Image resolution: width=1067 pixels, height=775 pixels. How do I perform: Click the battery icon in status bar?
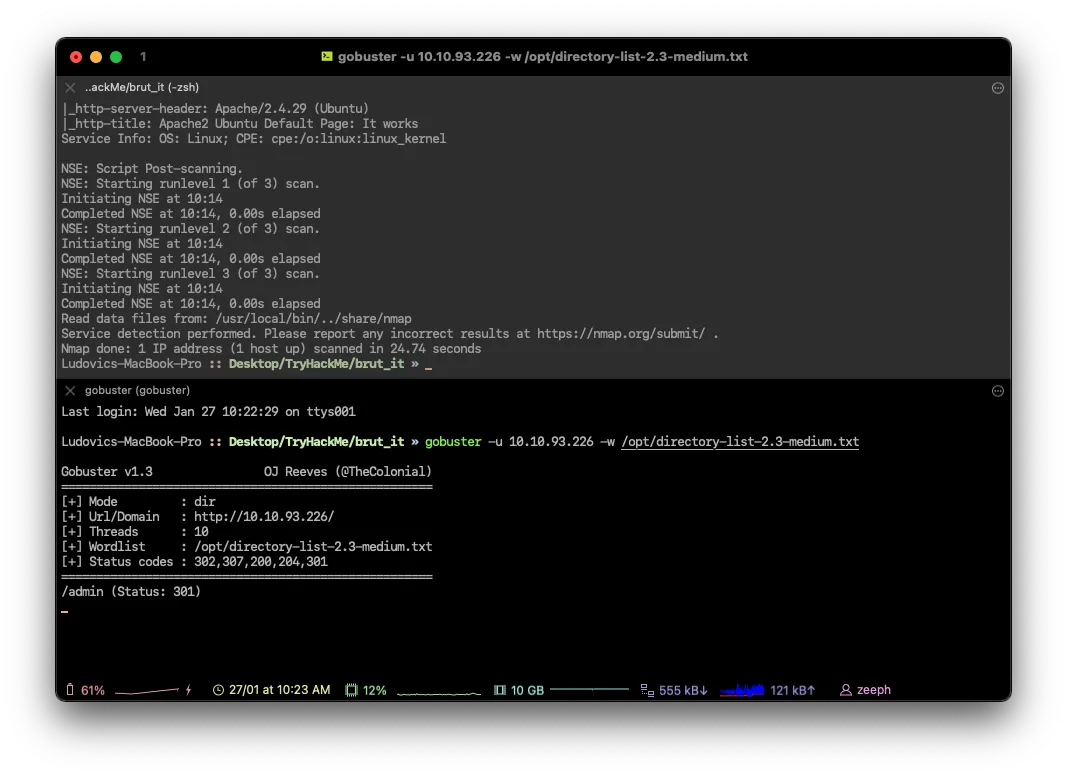[70, 690]
